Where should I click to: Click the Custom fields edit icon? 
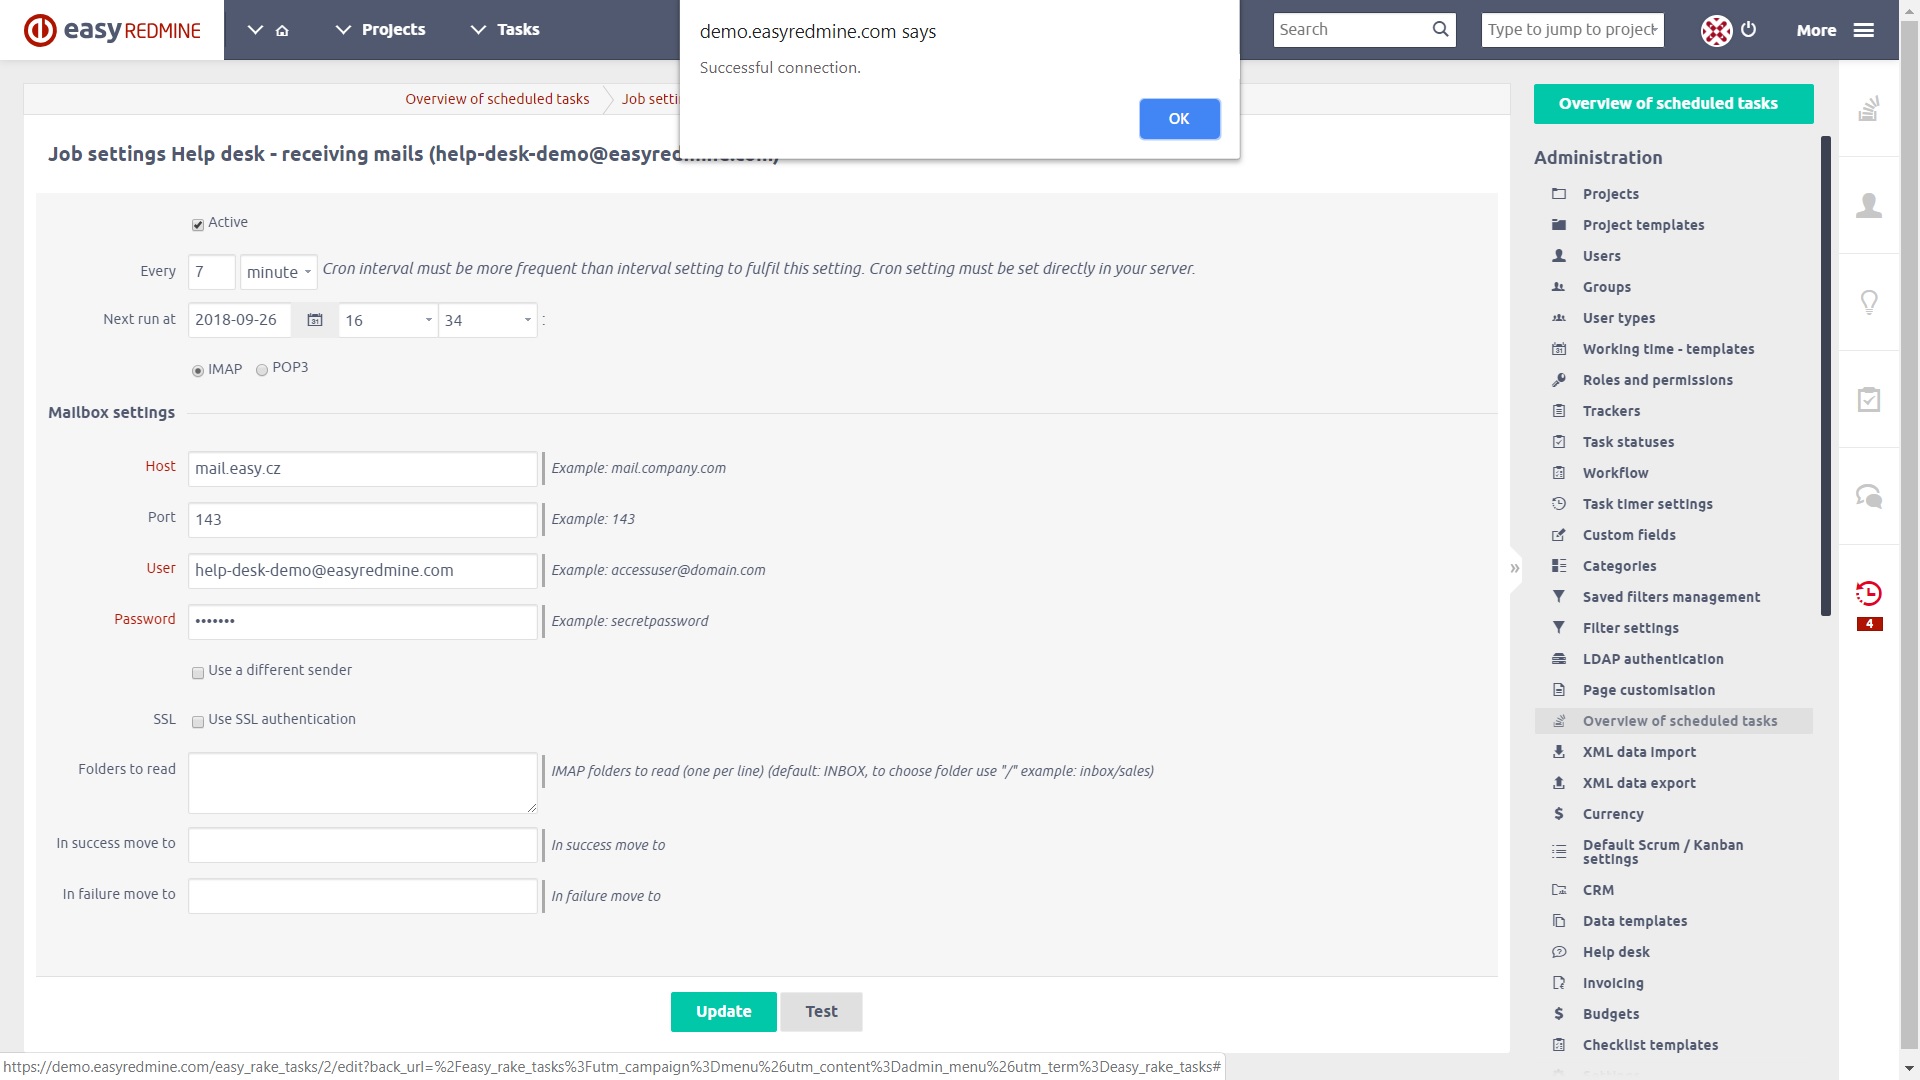click(1559, 535)
